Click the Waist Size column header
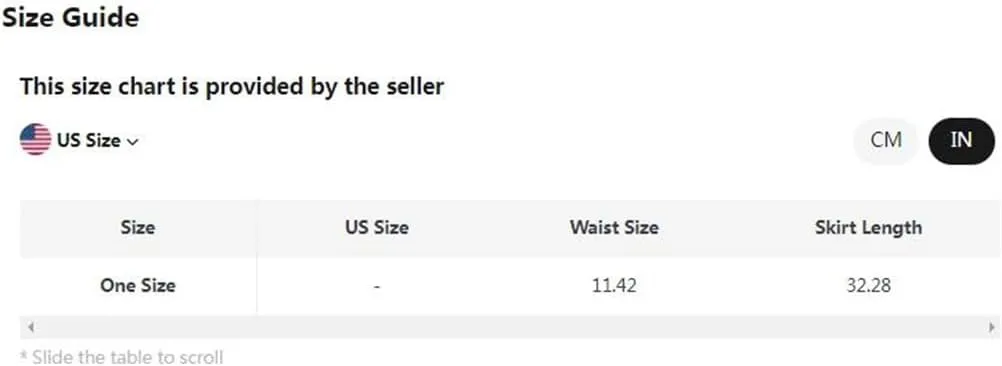This screenshot has height=366, width=1002. [614, 227]
